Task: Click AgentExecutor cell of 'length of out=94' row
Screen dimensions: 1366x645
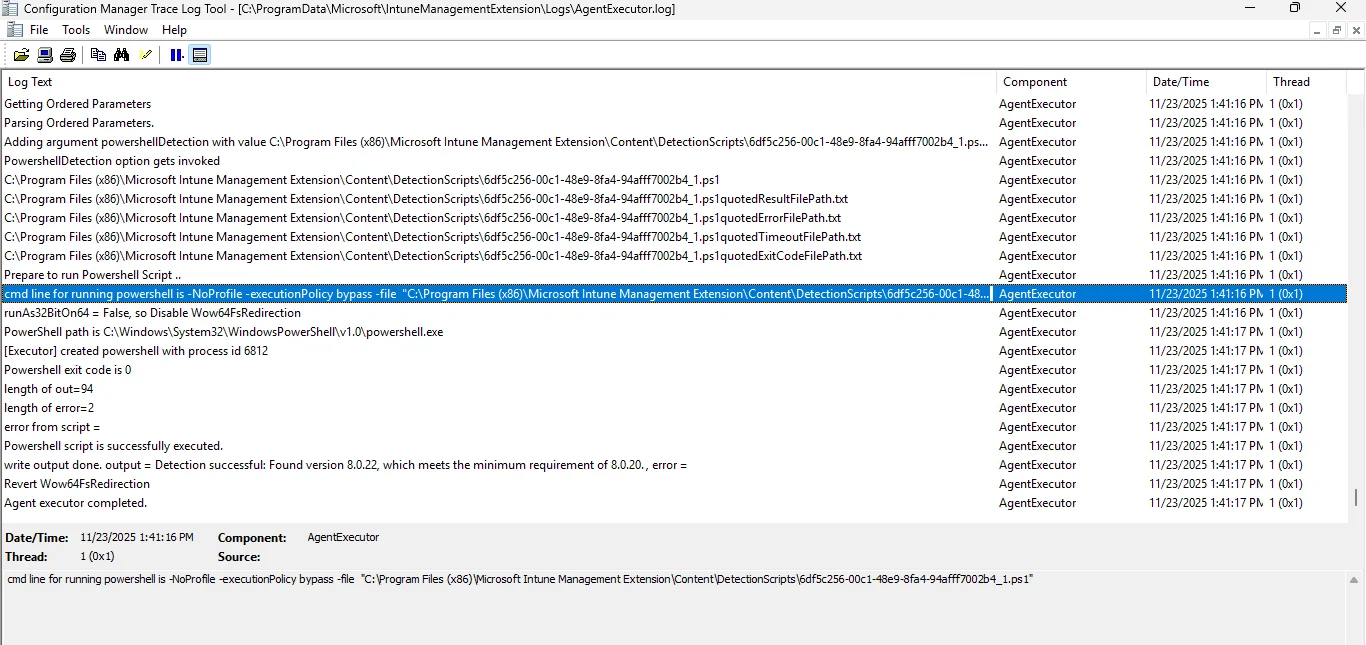Action: [1037, 389]
